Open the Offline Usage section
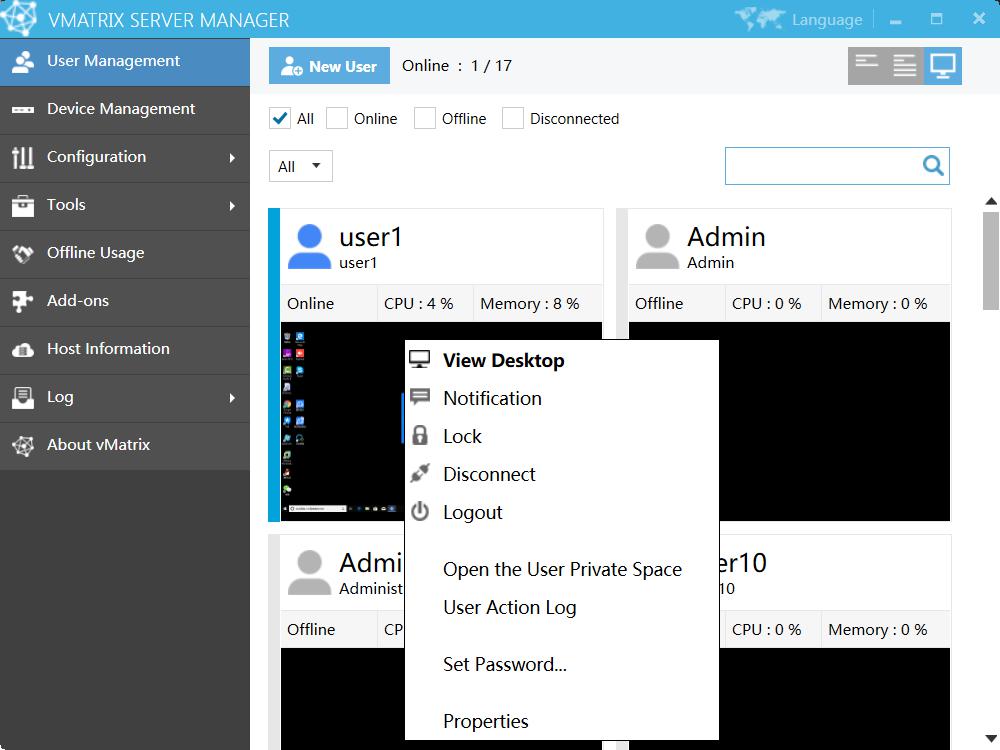Viewport: 1000px width, 750px height. [x=125, y=254]
